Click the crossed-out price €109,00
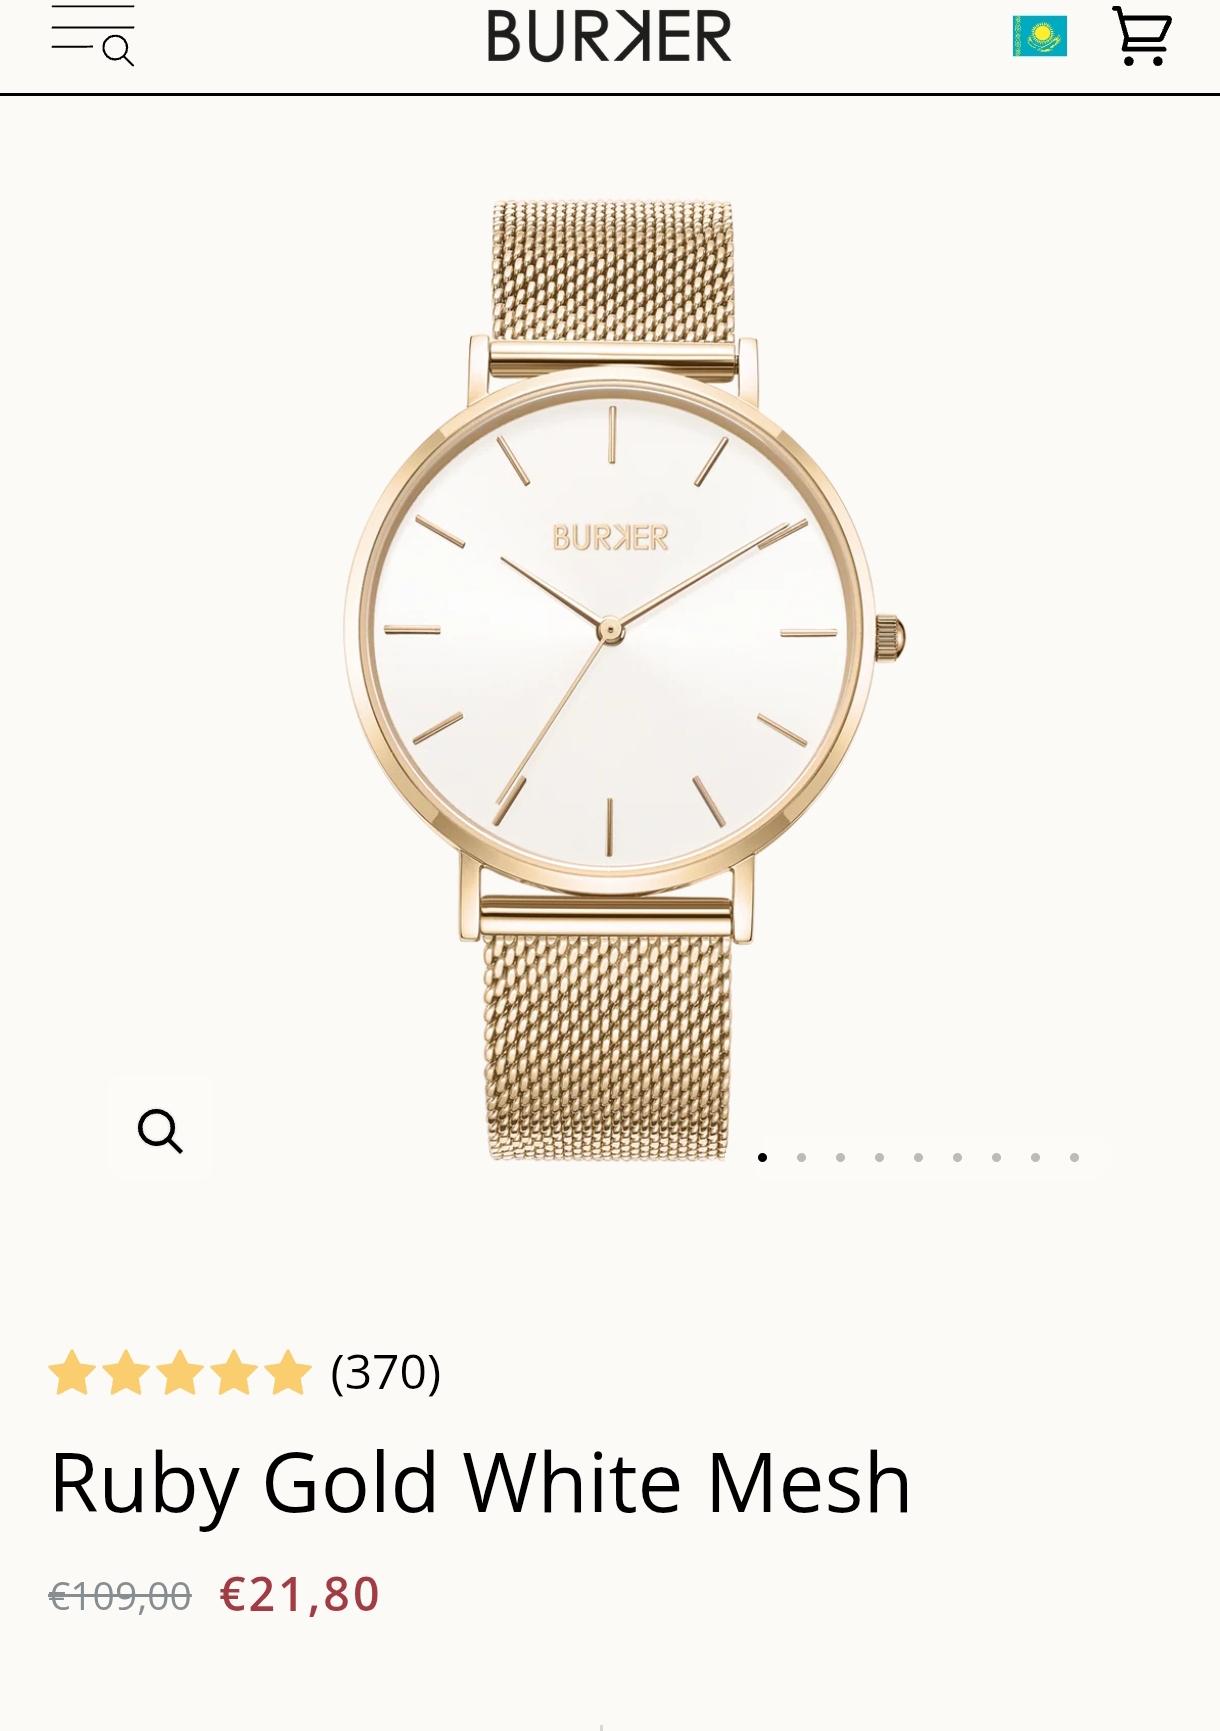The width and height of the screenshot is (1220, 1731). [x=120, y=1596]
